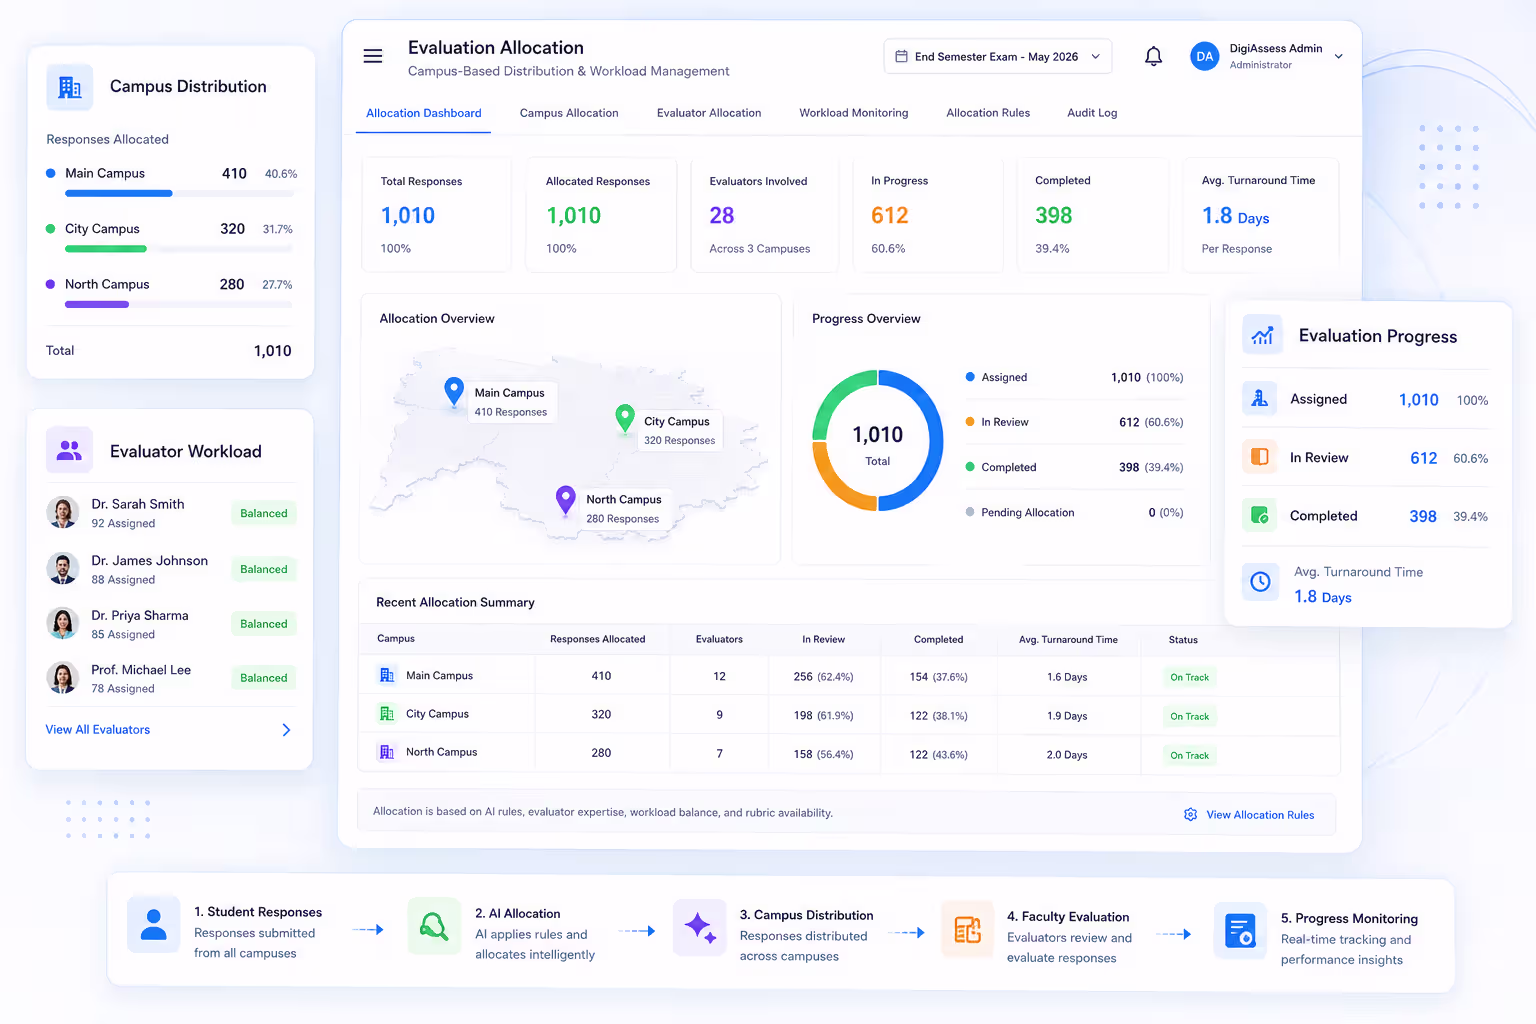
Task: Select the North Campus table row
Action: coord(848,753)
